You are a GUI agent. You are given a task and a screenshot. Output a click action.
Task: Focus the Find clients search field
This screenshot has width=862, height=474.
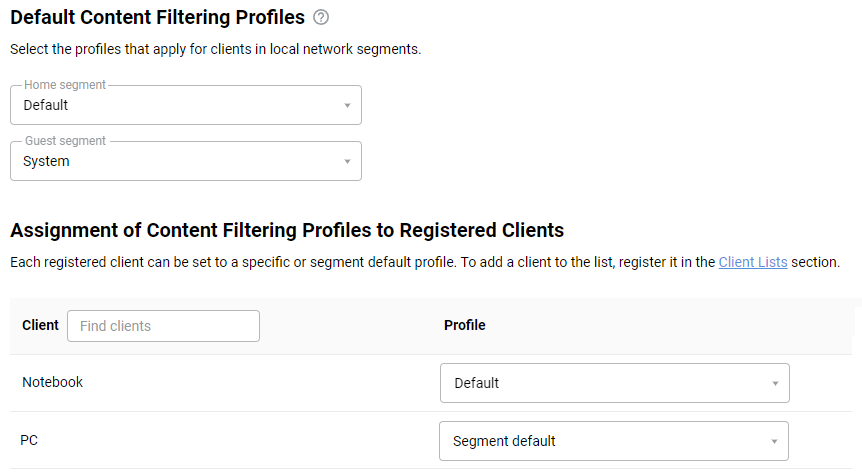coord(163,326)
